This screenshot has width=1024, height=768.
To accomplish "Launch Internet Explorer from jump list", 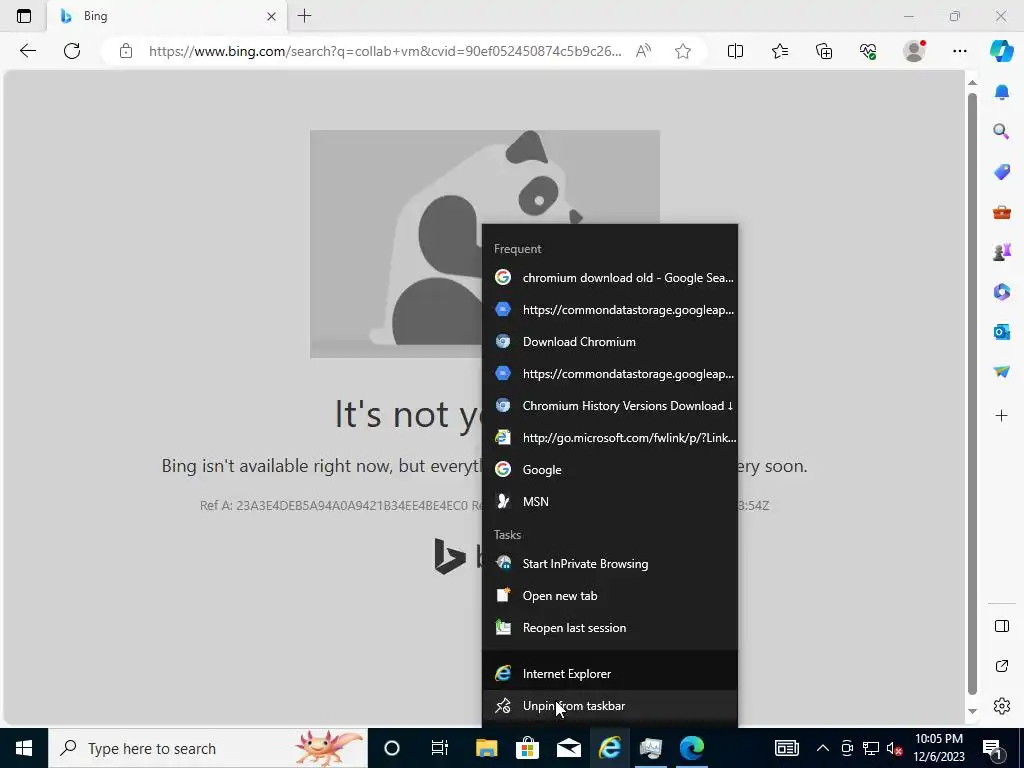I will pos(610,673).
